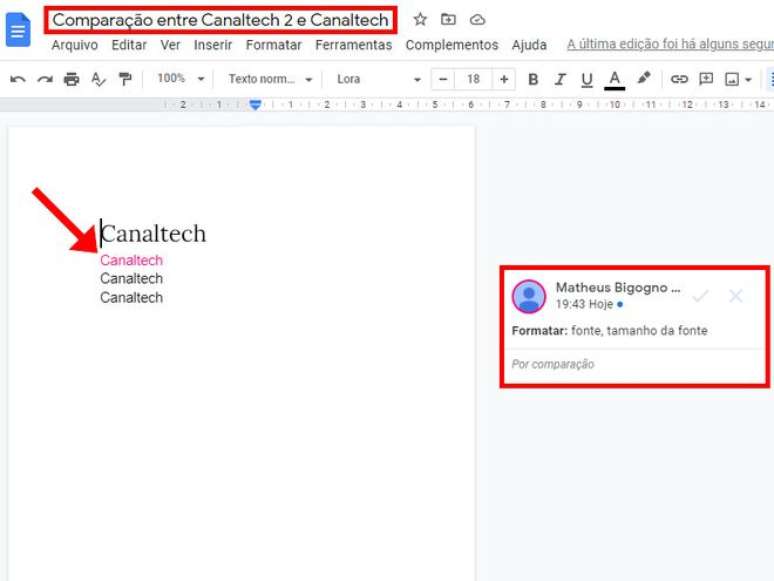Click the document title field
Image resolution: width=774 pixels, height=581 pixels.
[x=220, y=20]
